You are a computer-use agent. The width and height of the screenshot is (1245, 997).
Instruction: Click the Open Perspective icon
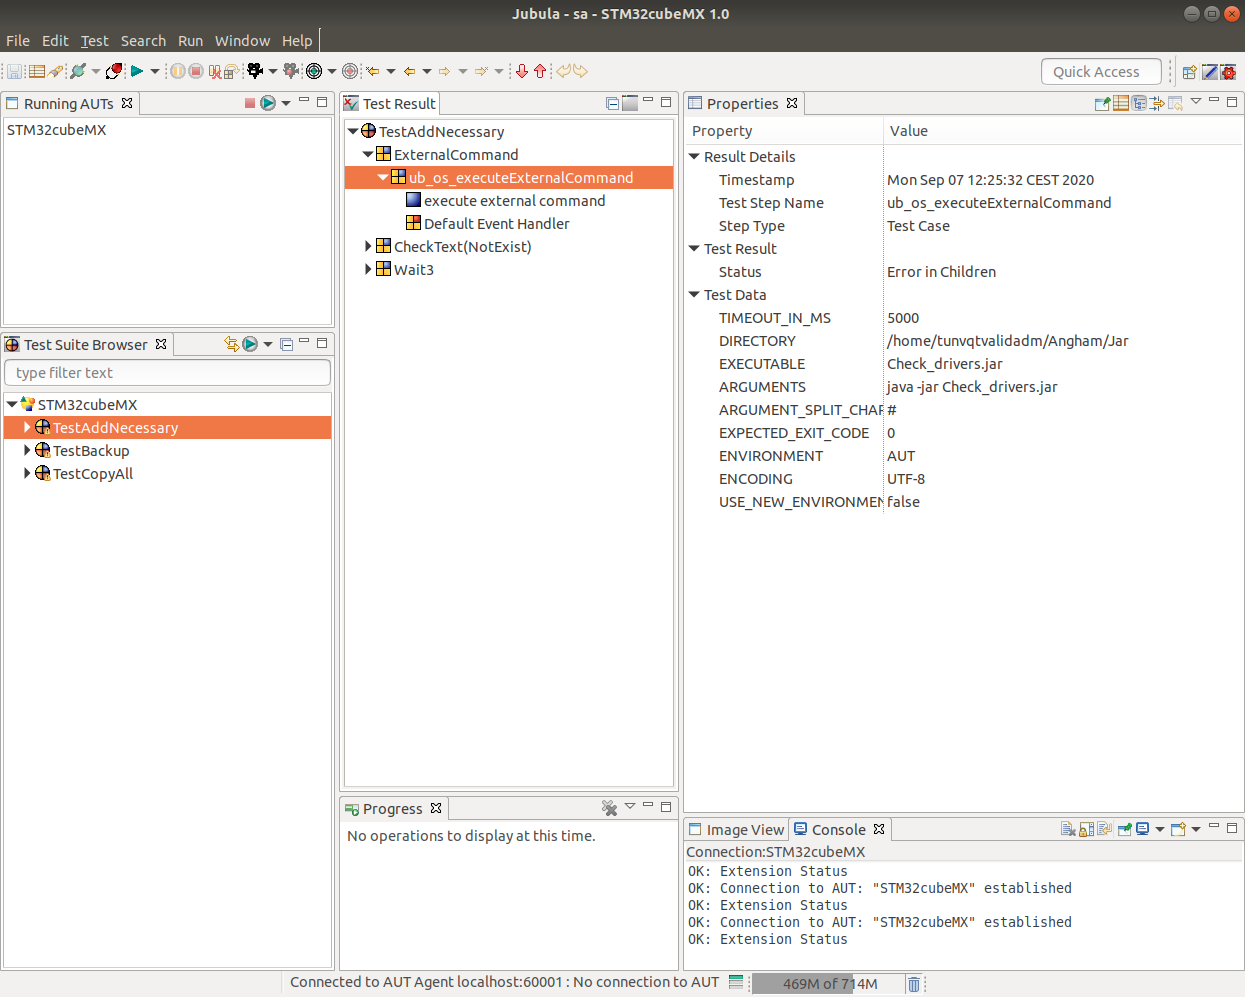pyautogui.click(x=1190, y=72)
